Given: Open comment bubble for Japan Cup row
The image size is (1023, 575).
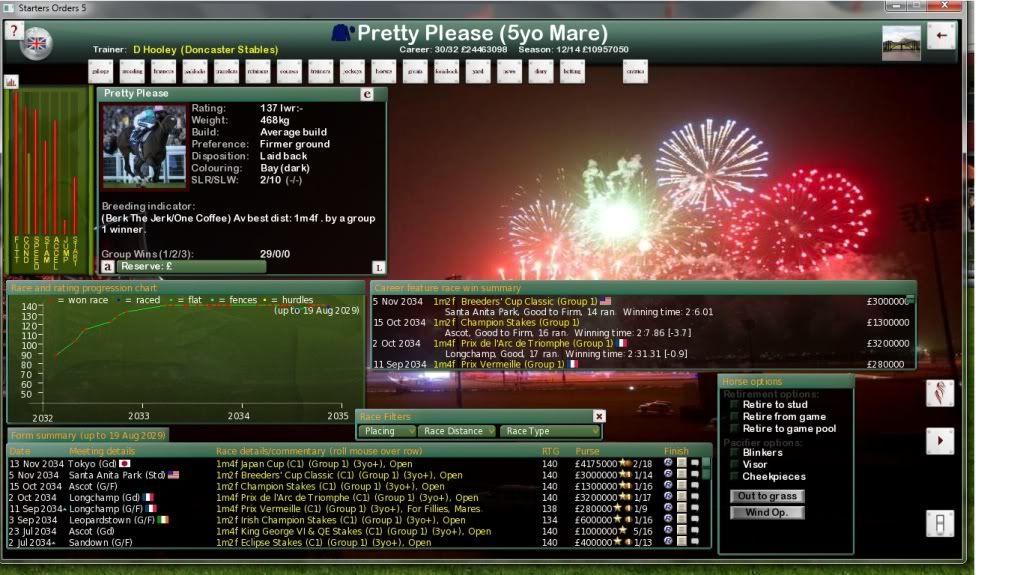Looking at the screenshot, I should [695, 463].
